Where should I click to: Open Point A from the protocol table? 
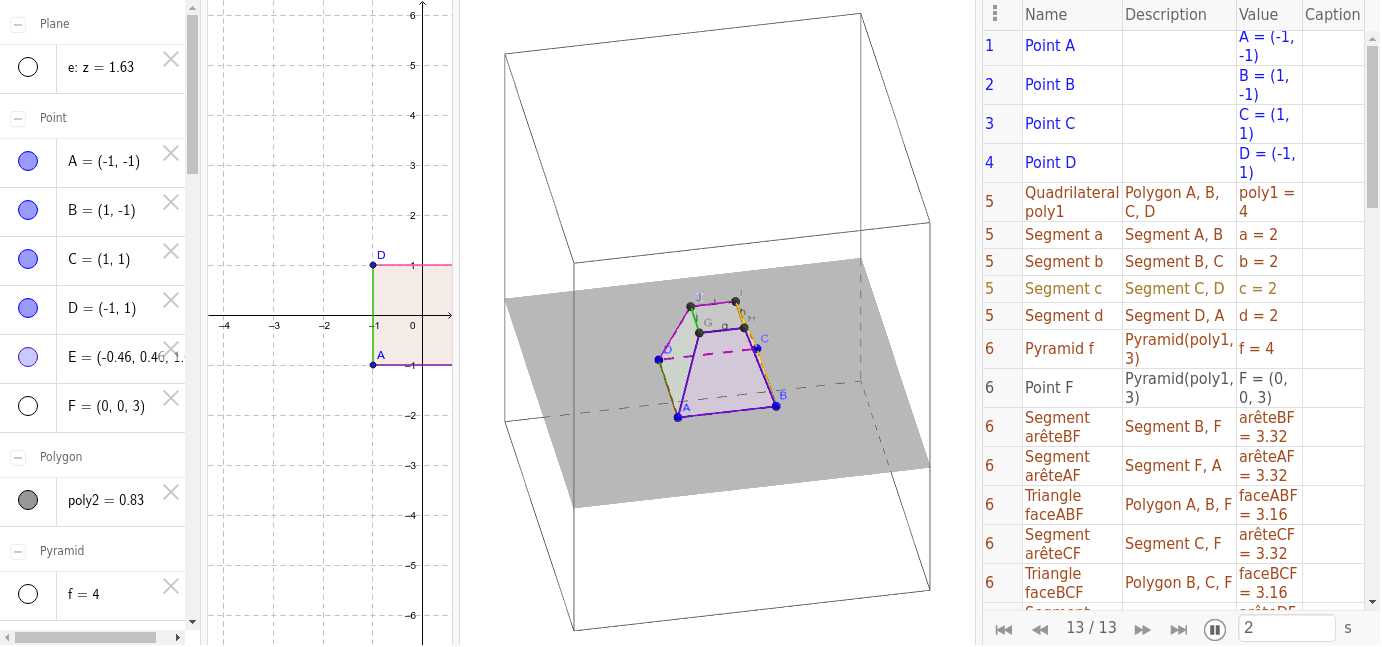(x=1050, y=45)
